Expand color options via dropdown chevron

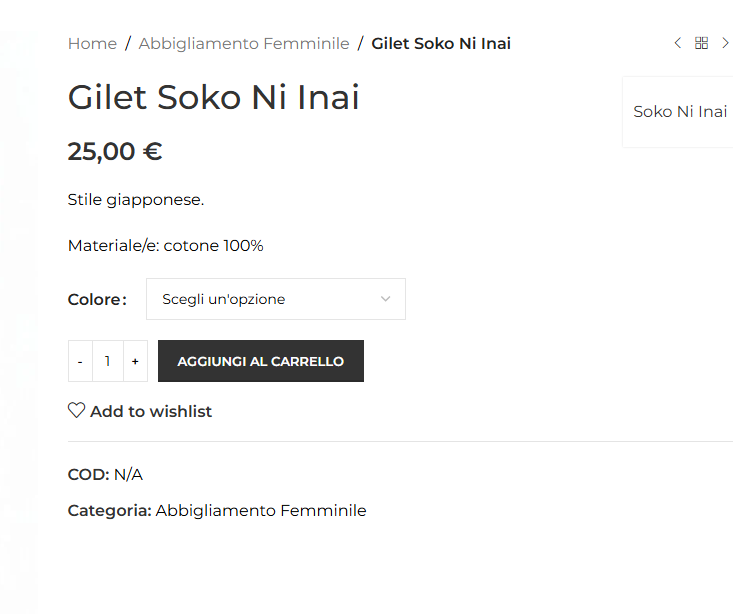[385, 299]
